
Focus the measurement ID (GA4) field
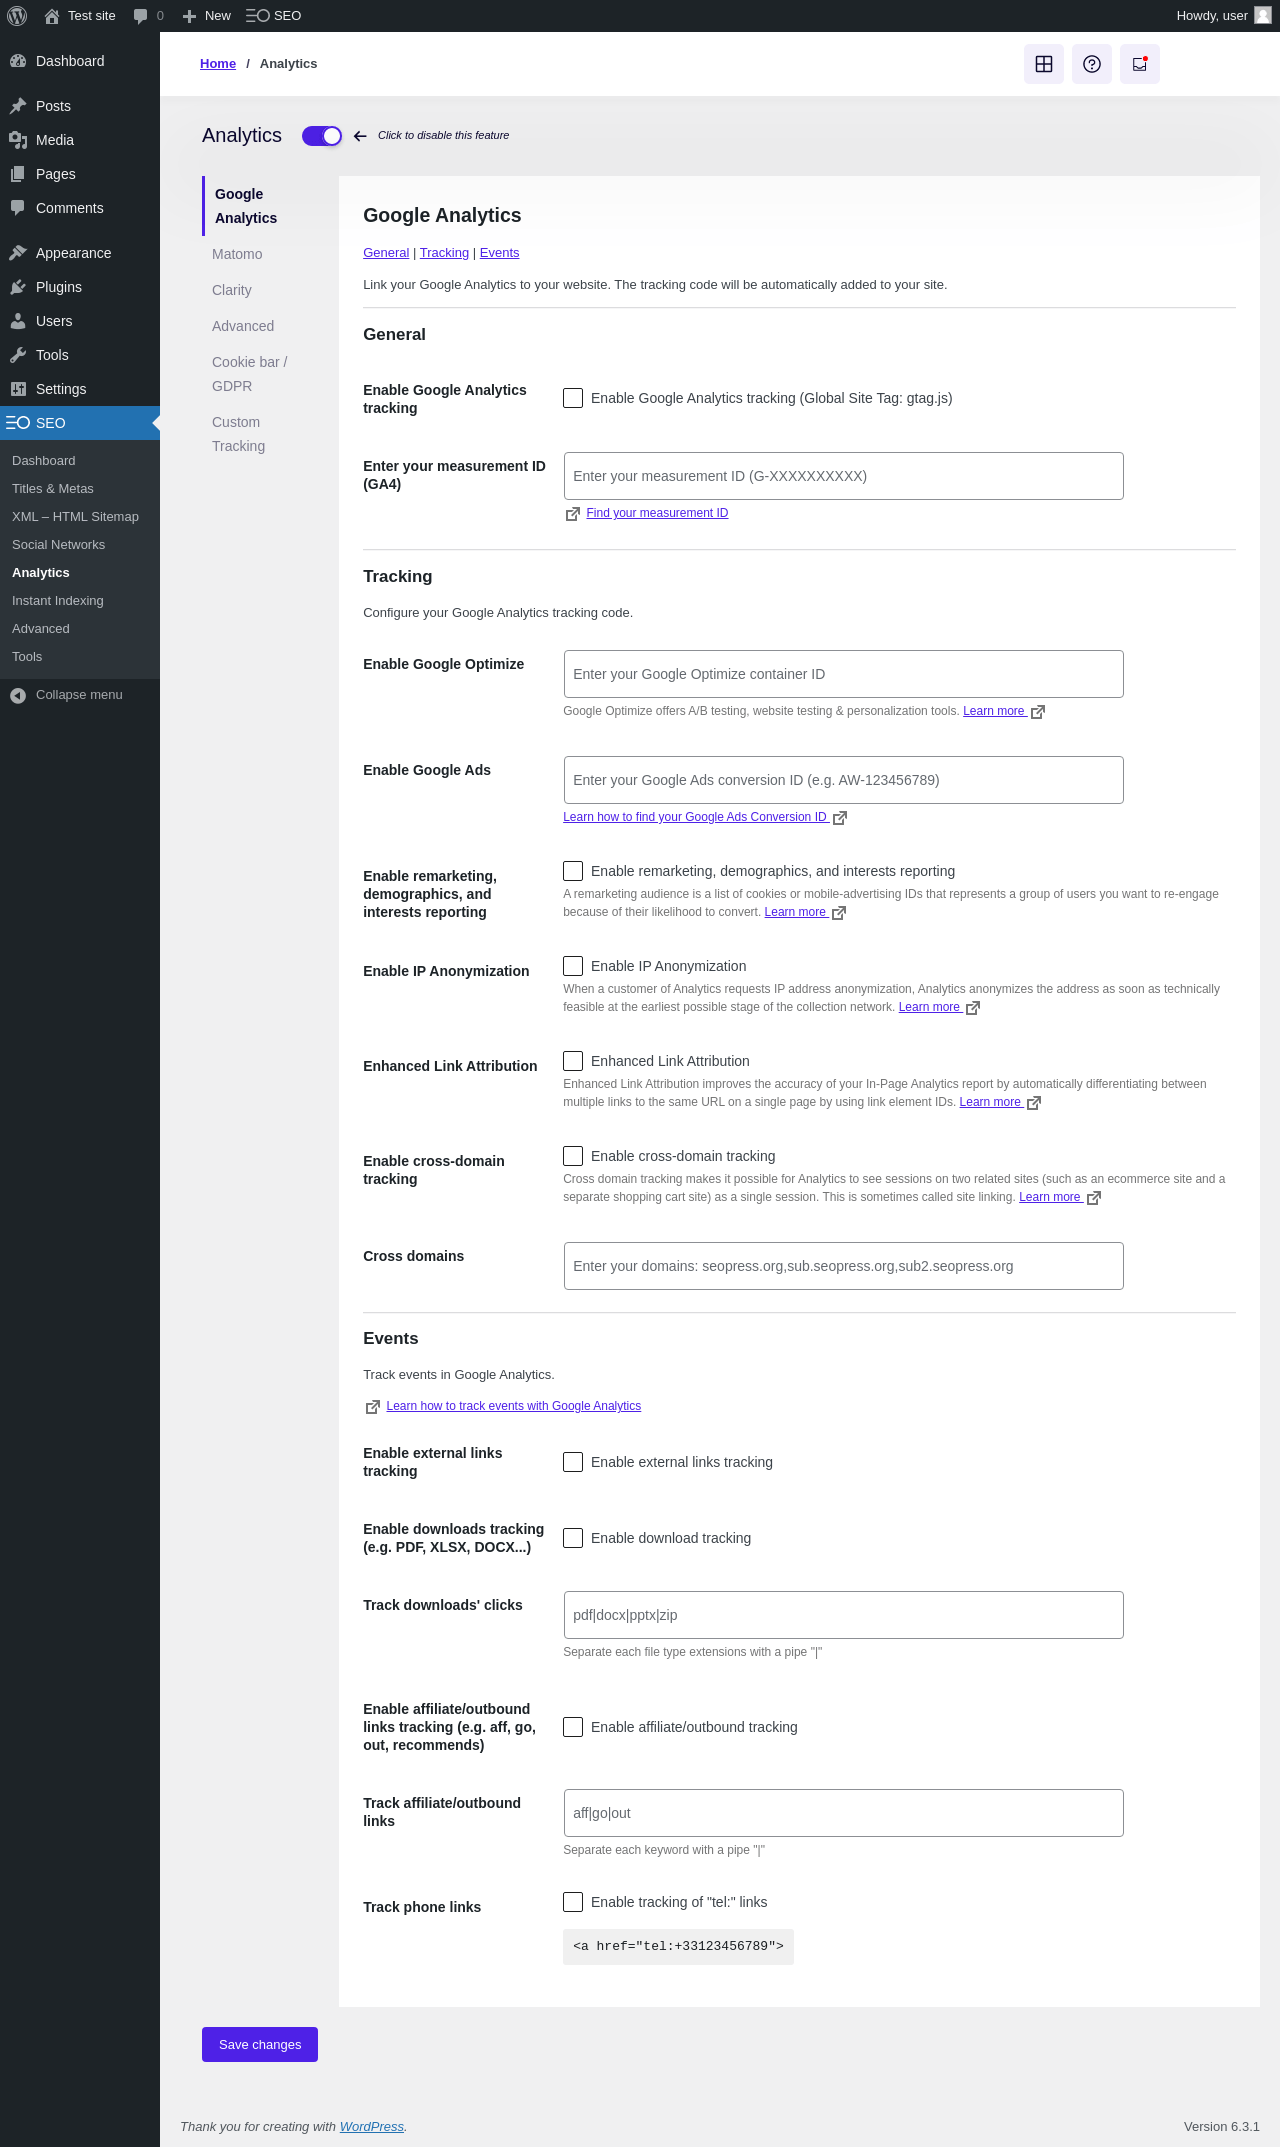(x=844, y=476)
